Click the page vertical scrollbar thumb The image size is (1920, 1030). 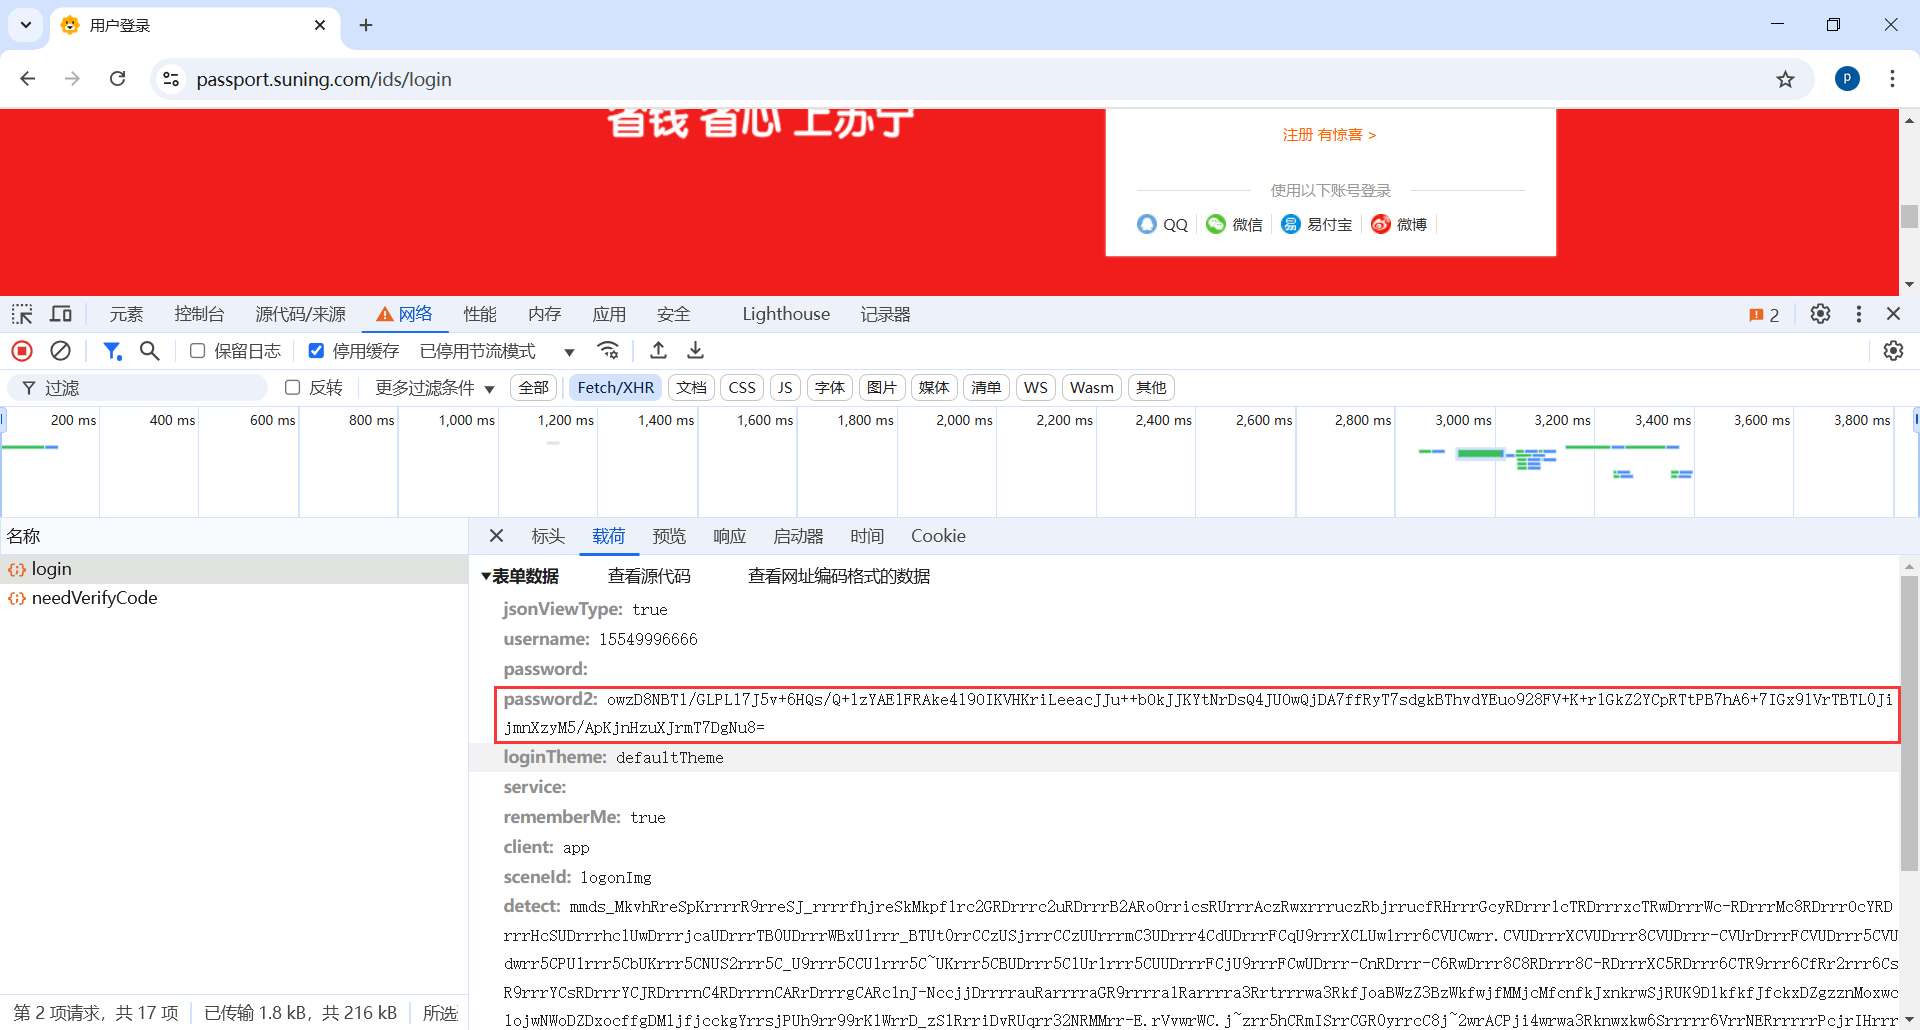point(1909,215)
